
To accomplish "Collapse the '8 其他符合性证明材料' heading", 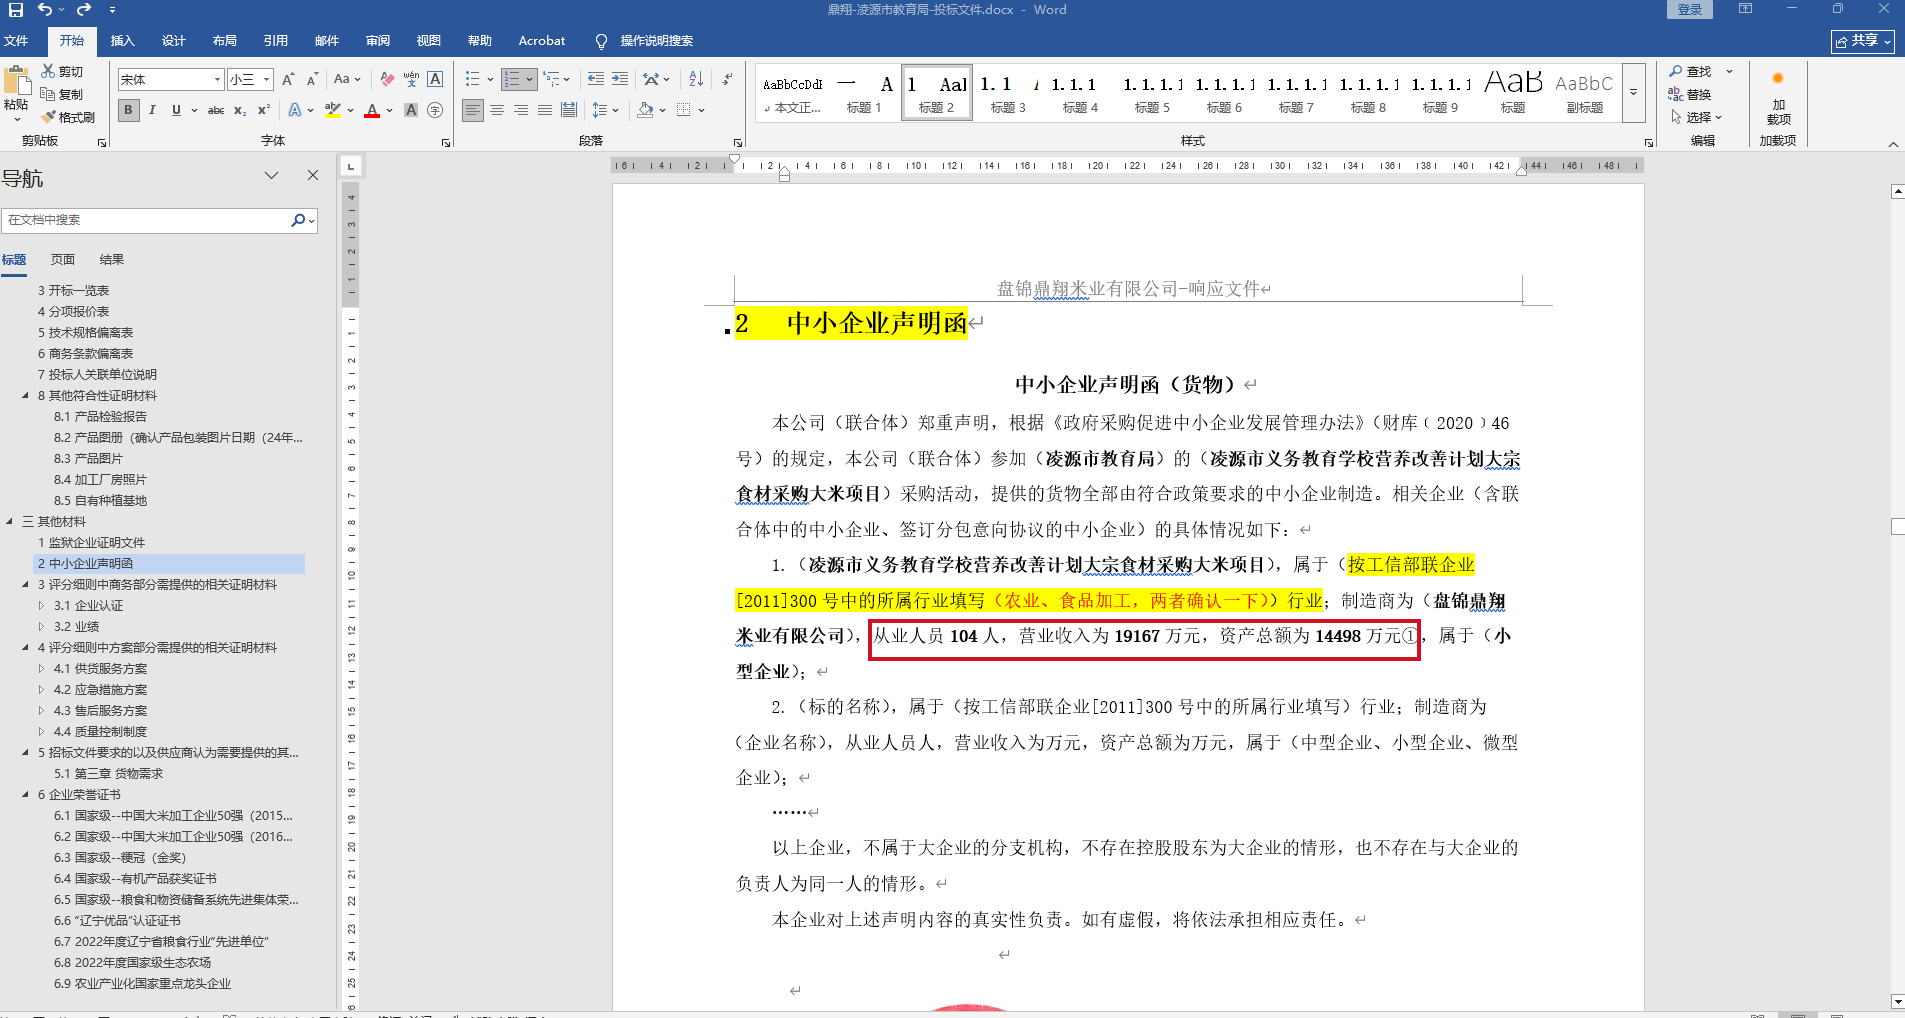I will pos(25,396).
